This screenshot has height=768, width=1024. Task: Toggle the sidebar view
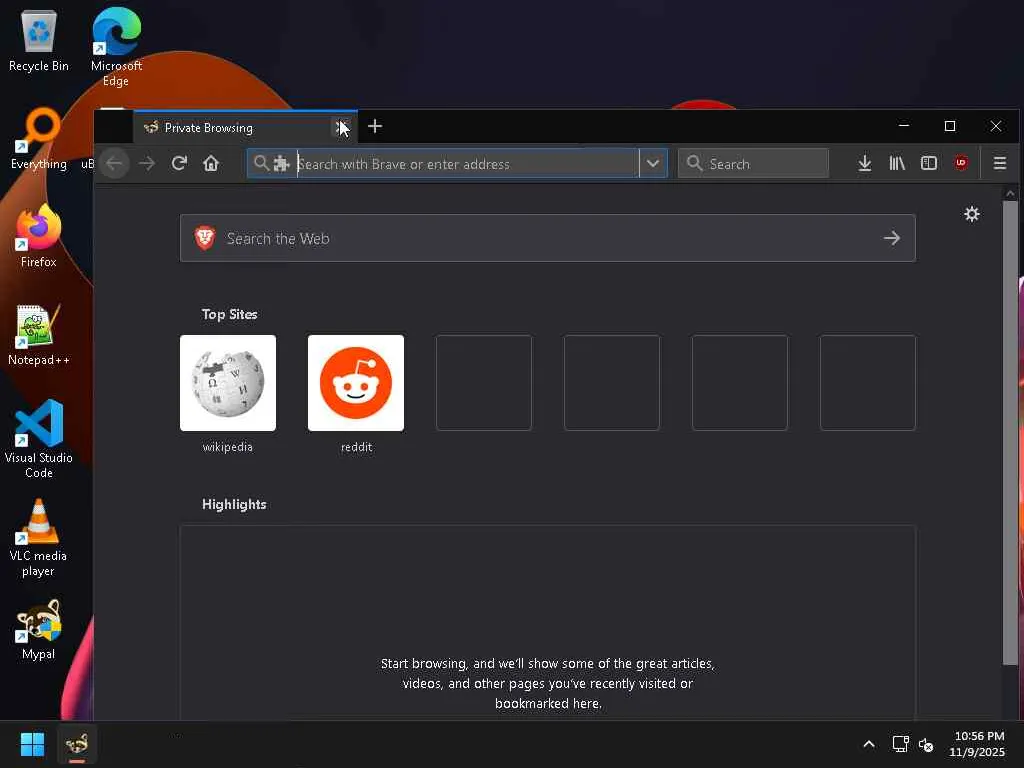pyautogui.click(x=929, y=163)
